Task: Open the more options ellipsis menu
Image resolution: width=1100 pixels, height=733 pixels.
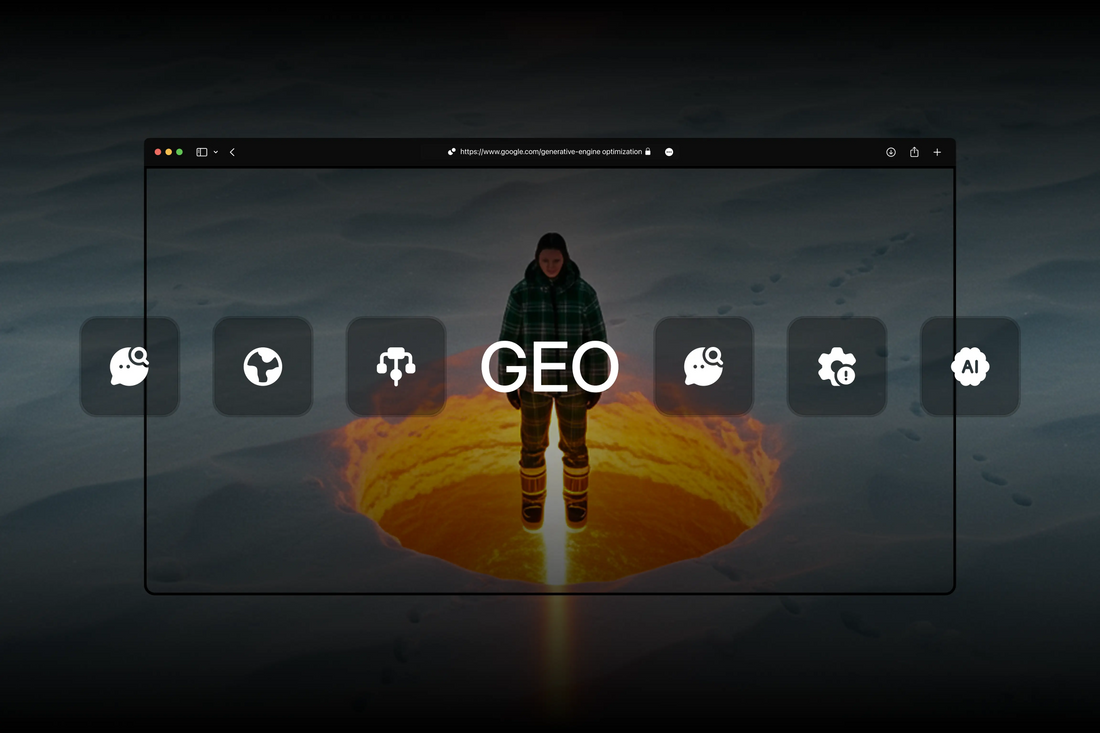Action: point(668,152)
